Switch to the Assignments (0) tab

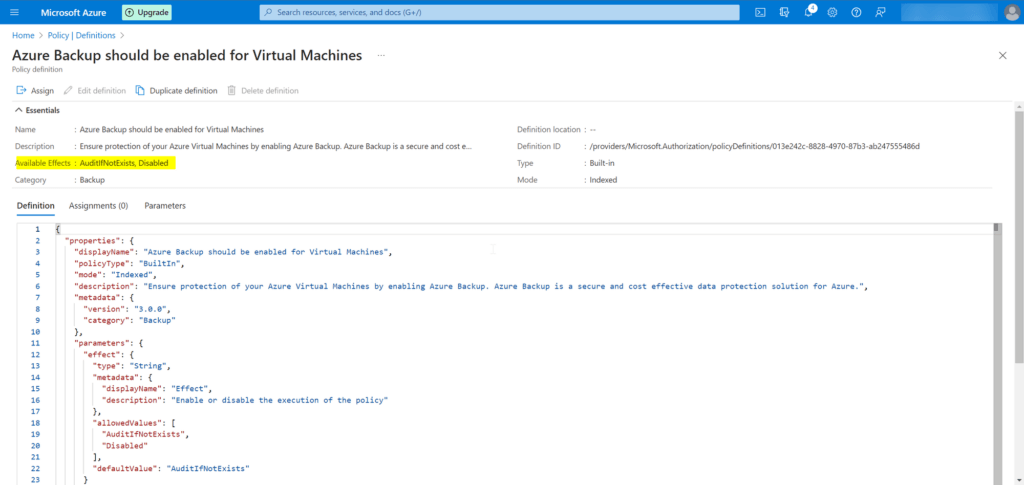pyautogui.click(x=99, y=206)
